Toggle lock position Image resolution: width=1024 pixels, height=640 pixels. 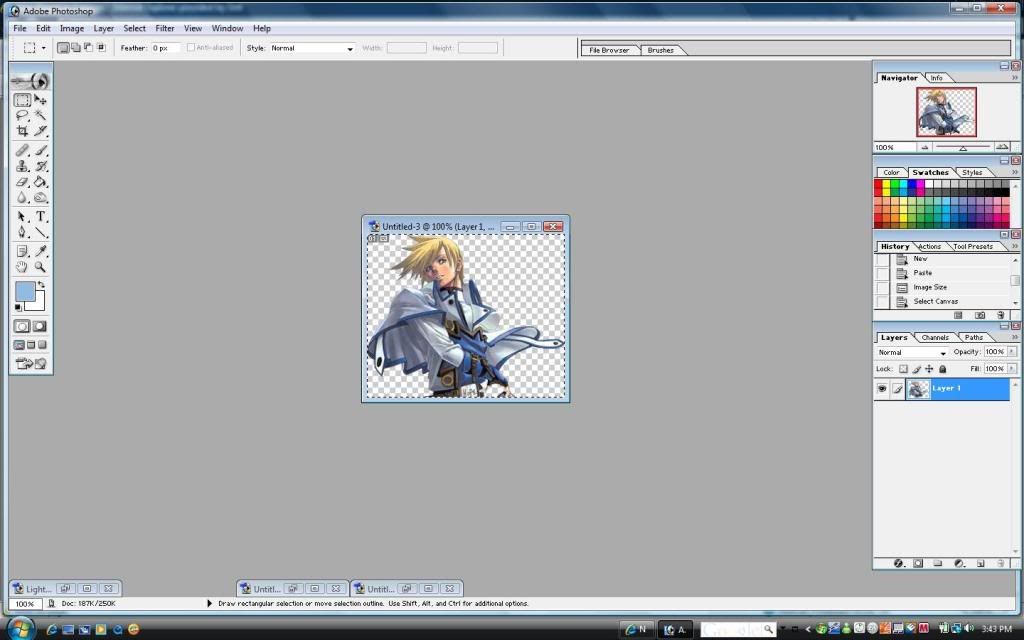coord(929,369)
